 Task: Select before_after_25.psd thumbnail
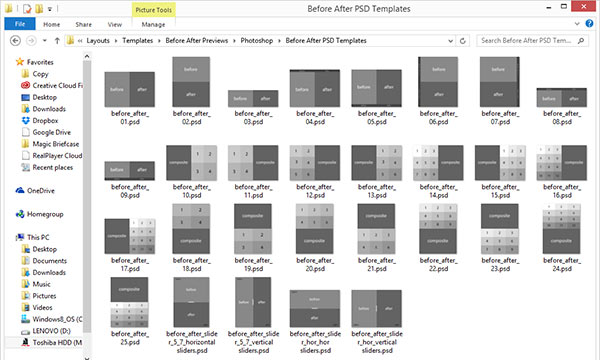tap(129, 302)
